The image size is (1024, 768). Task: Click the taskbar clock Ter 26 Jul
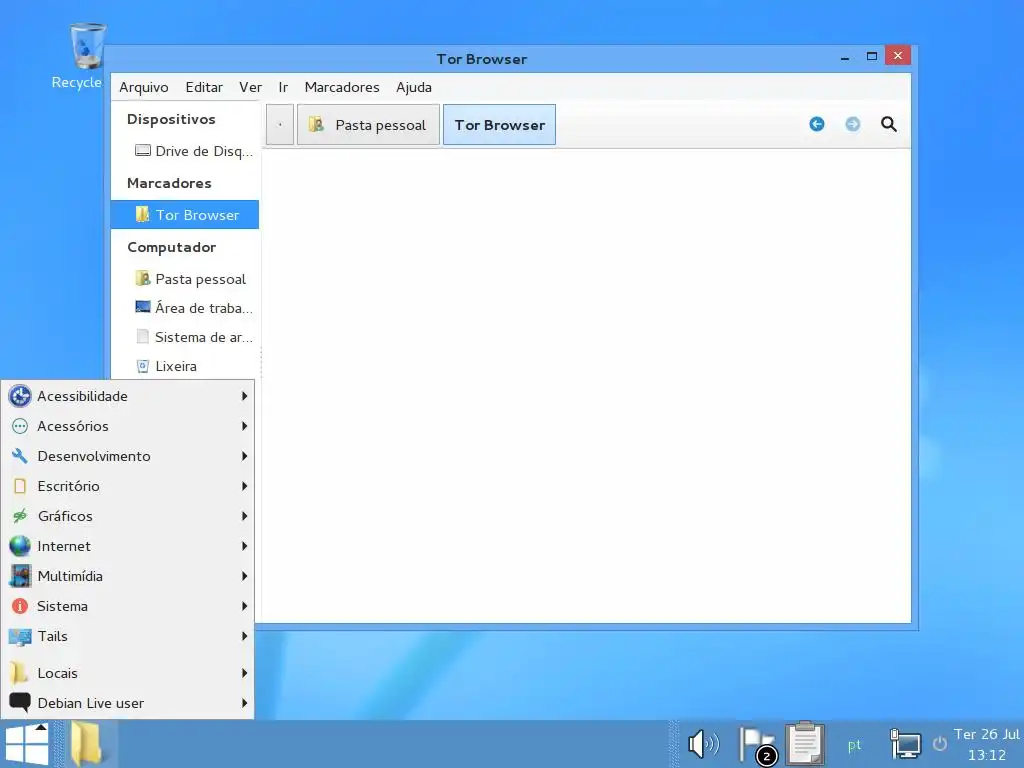pyautogui.click(x=986, y=744)
